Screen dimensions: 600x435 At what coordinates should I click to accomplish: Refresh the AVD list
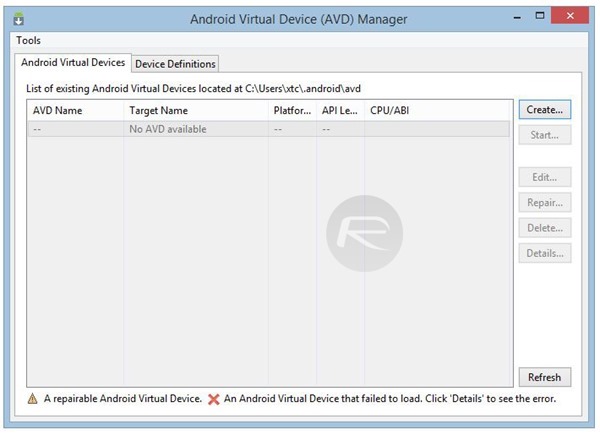545,377
